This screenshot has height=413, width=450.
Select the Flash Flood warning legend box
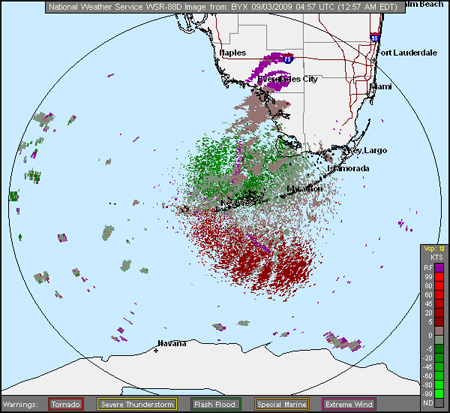pyautogui.click(x=216, y=404)
